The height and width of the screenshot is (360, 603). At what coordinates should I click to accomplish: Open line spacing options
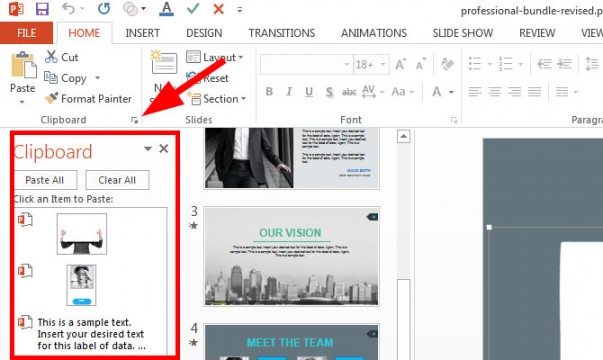[x=592, y=64]
